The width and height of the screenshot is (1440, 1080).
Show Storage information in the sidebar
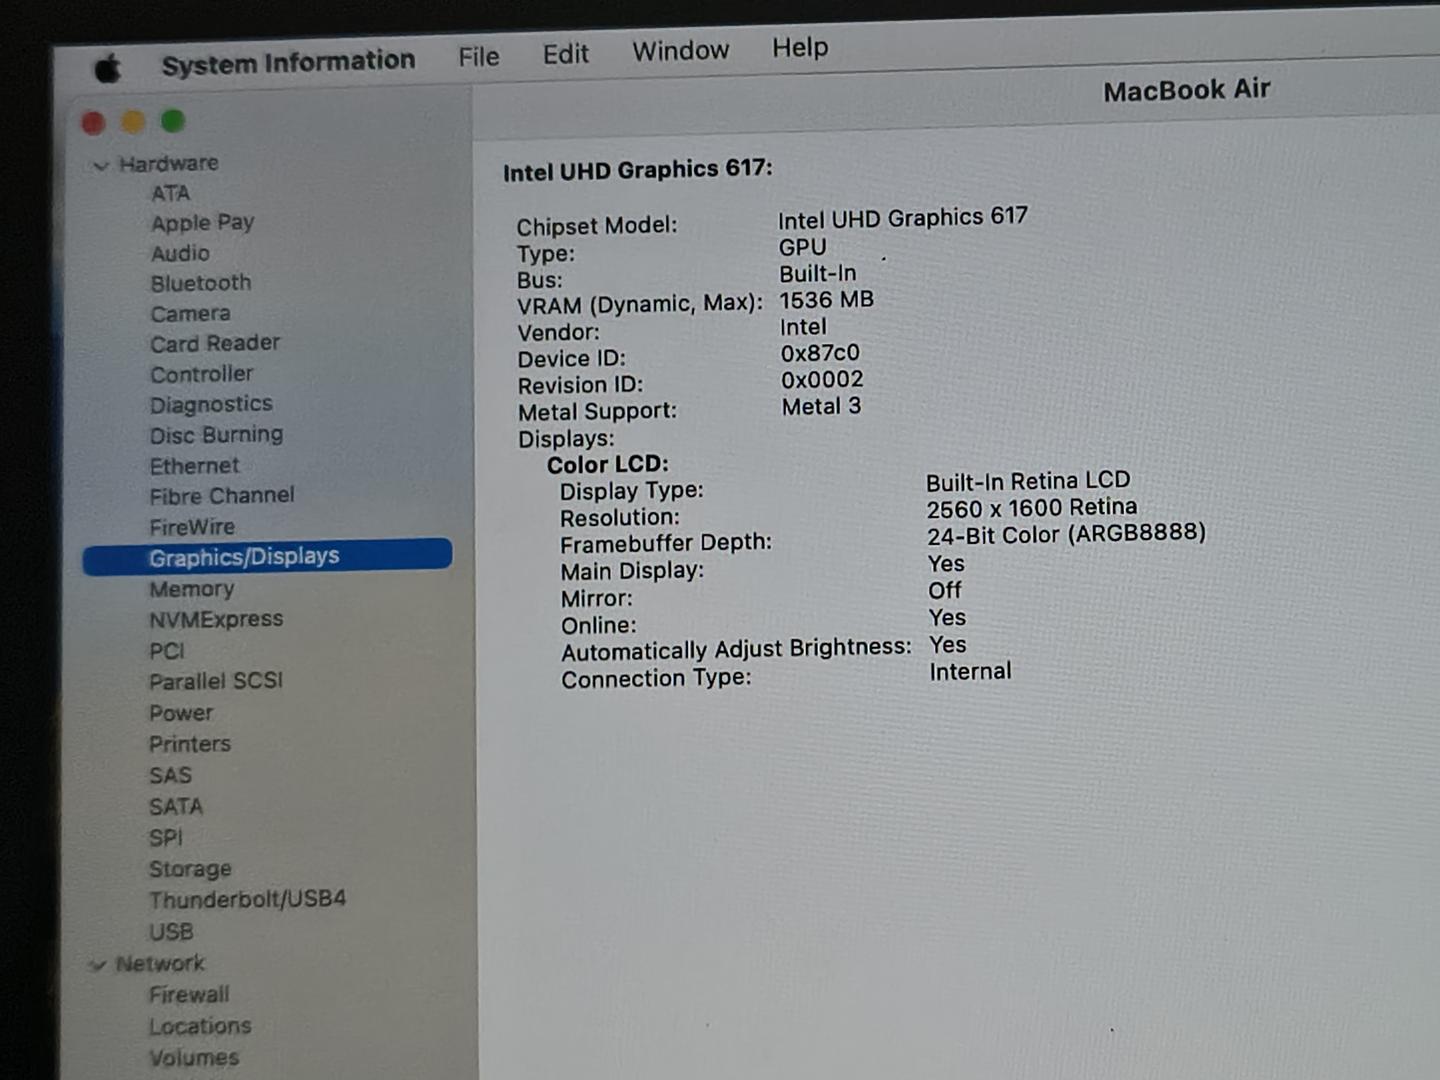coord(190,869)
